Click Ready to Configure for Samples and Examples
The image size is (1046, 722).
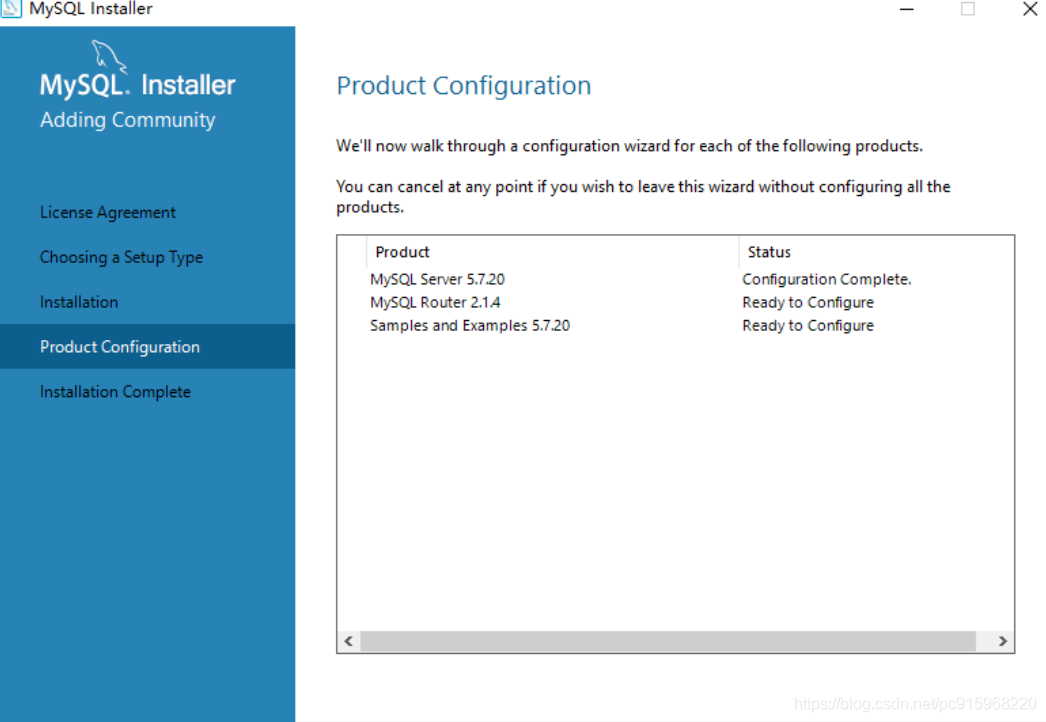point(808,326)
